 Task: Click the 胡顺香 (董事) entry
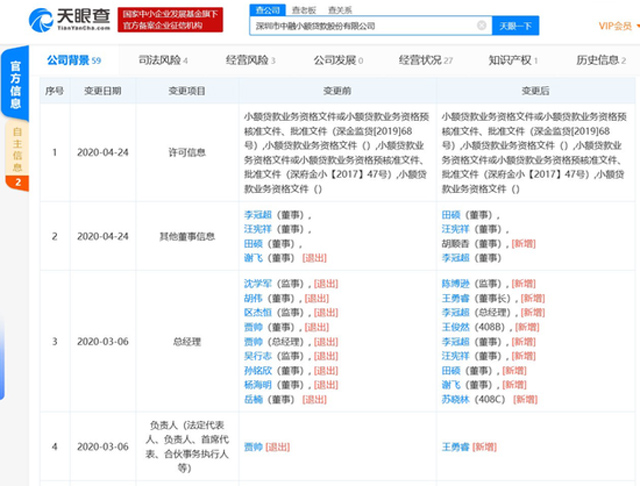click(x=472, y=244)
